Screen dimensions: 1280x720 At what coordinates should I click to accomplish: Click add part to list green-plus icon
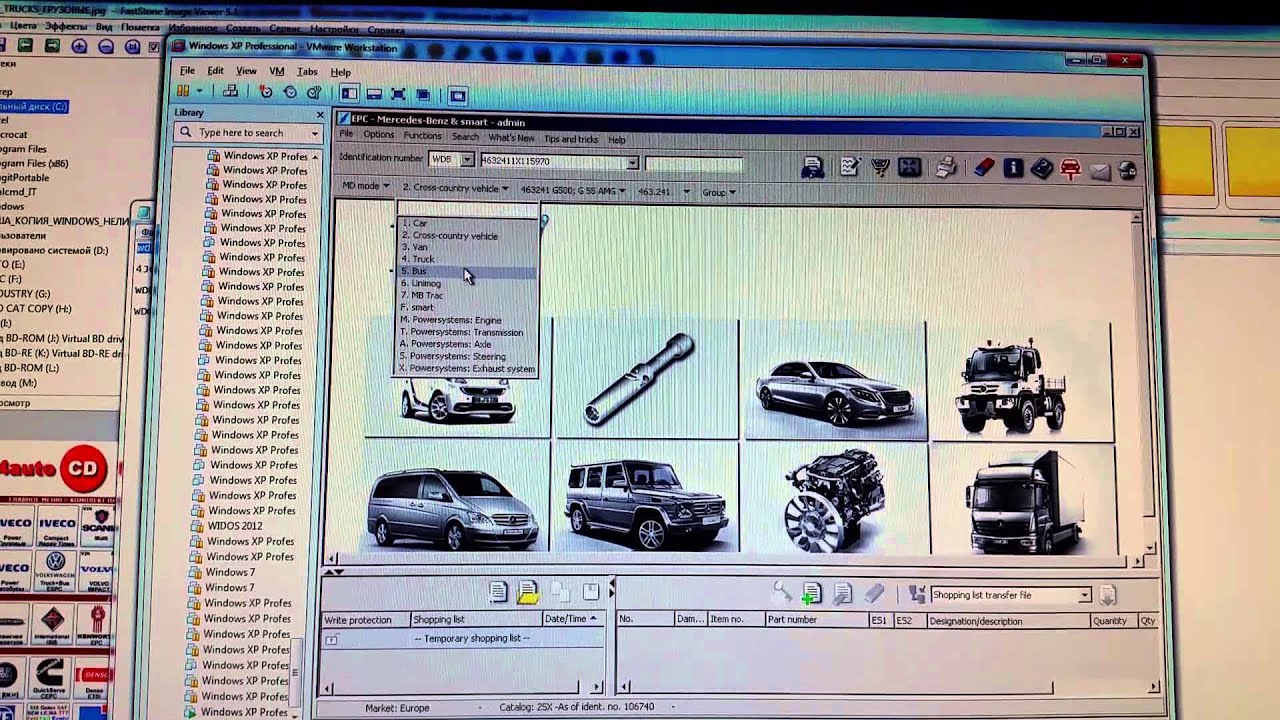coord(811,594)
